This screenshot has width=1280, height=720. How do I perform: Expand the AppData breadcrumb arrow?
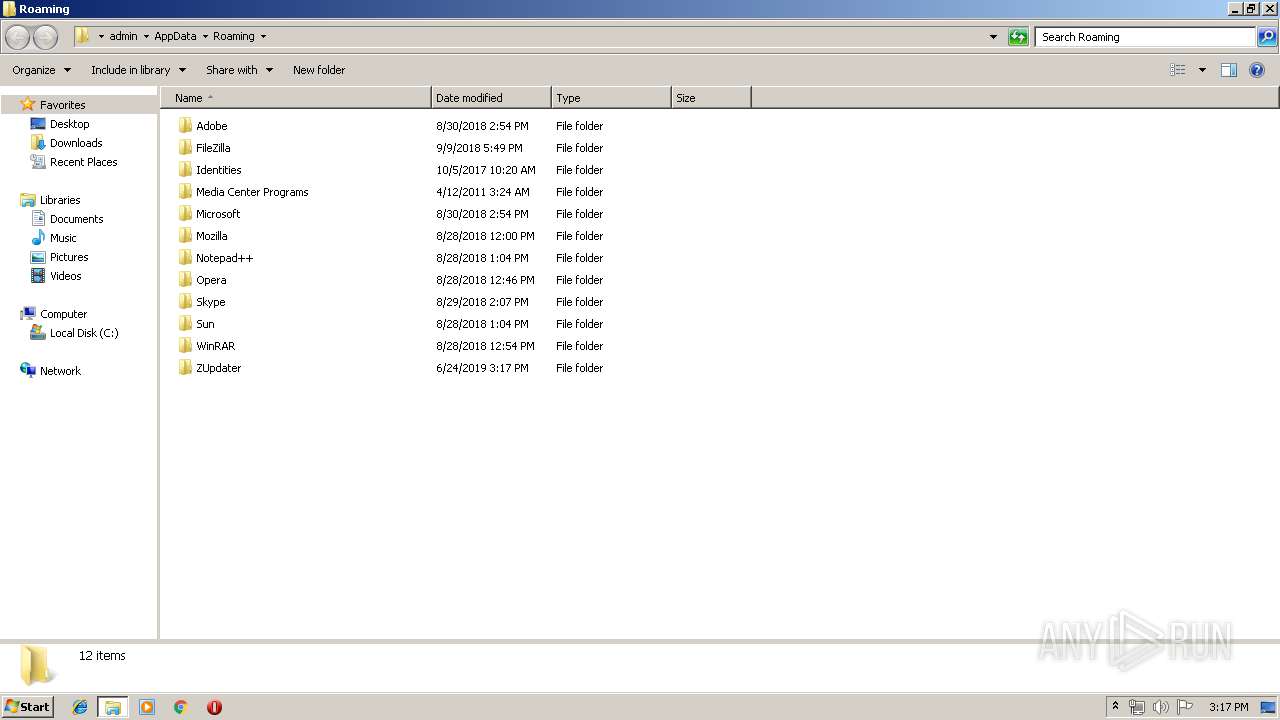click(205, 37)
